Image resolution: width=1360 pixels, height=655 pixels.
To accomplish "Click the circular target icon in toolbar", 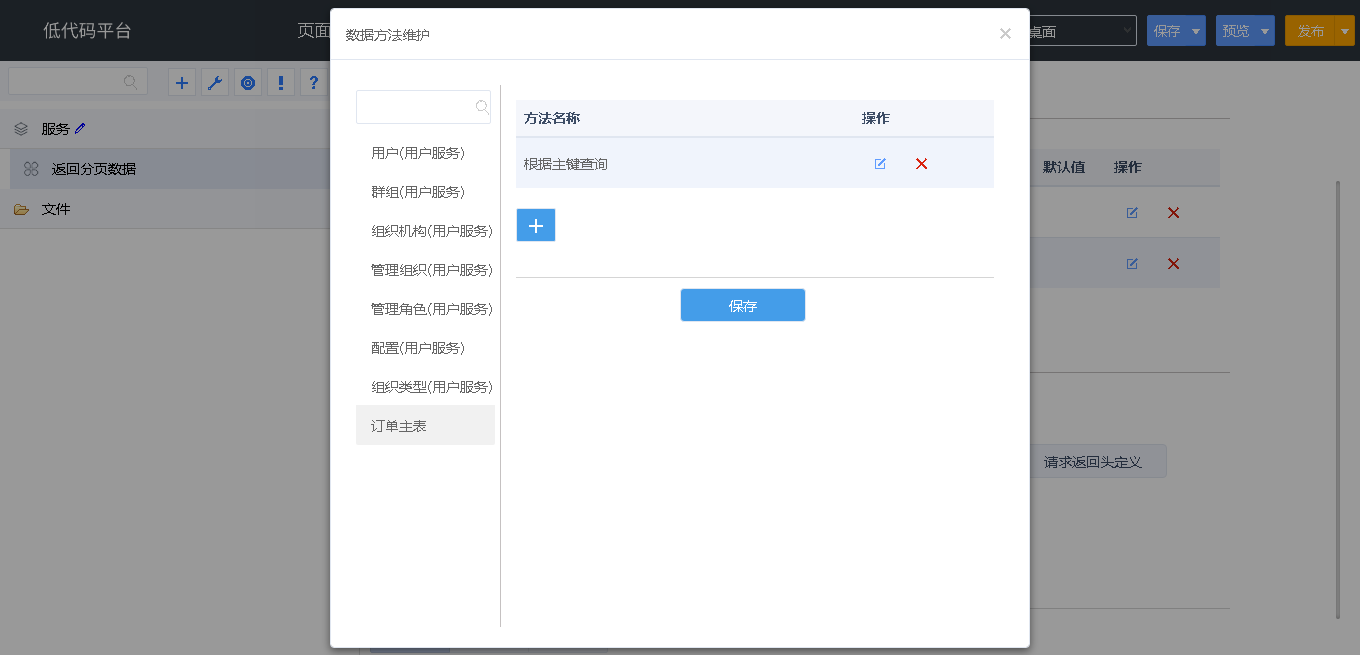I will coord(248,83).
